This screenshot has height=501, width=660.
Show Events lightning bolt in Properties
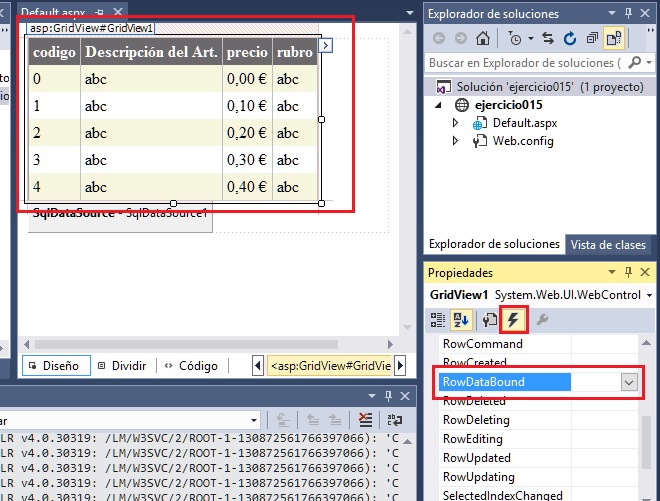[x=513, y=320]
